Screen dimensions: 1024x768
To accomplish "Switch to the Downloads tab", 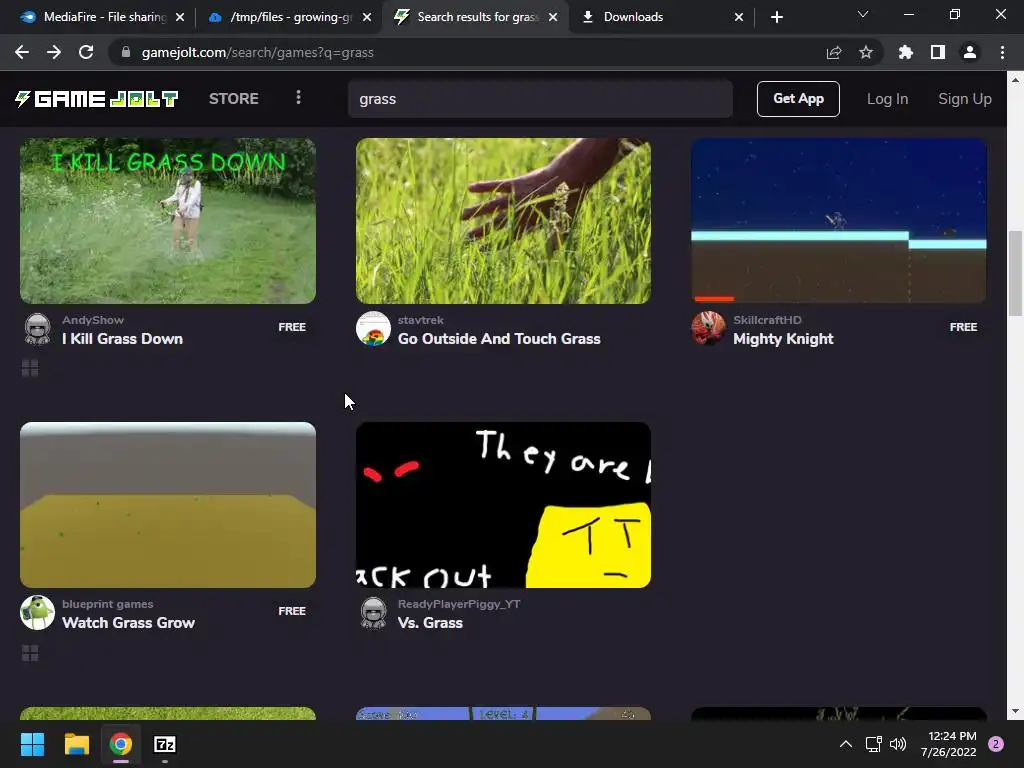I will click(x=660, y=17).
